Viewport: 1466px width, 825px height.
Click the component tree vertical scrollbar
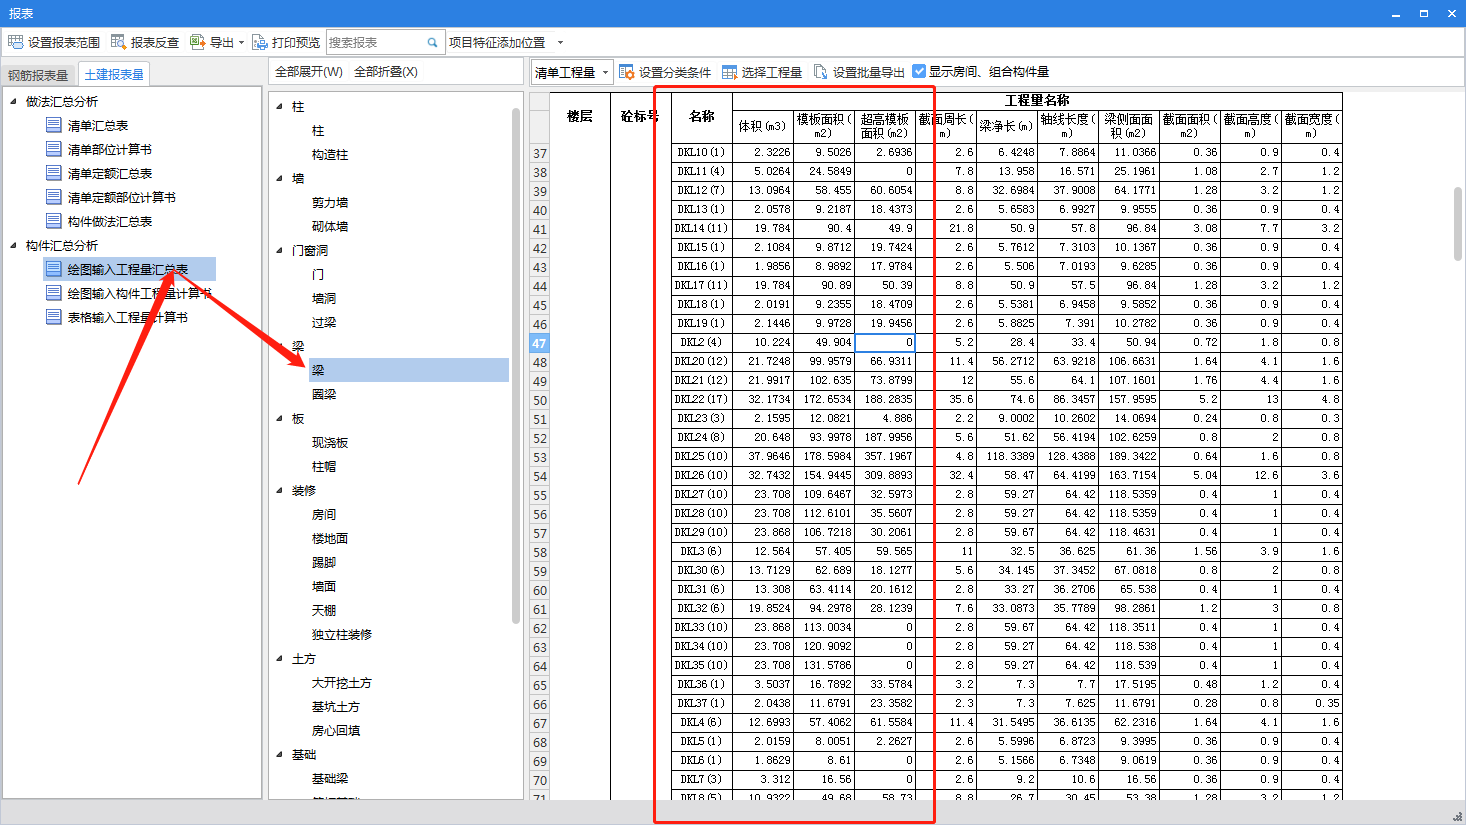pos(516,365)
